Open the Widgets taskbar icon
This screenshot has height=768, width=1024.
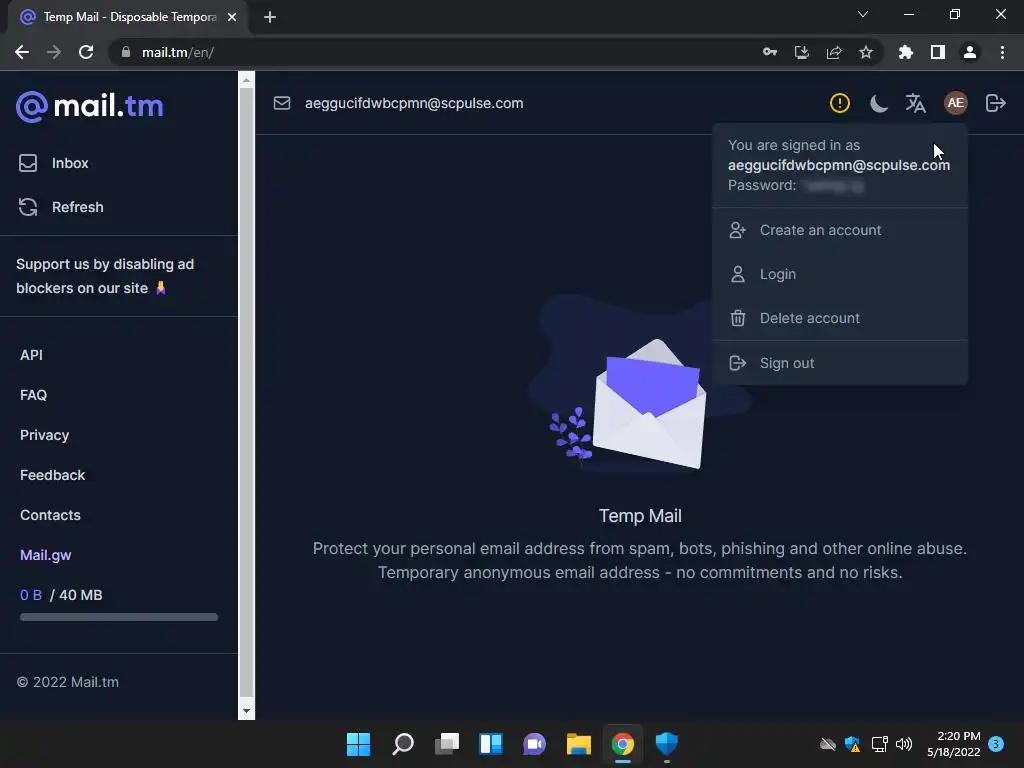[x=490, y=744]
